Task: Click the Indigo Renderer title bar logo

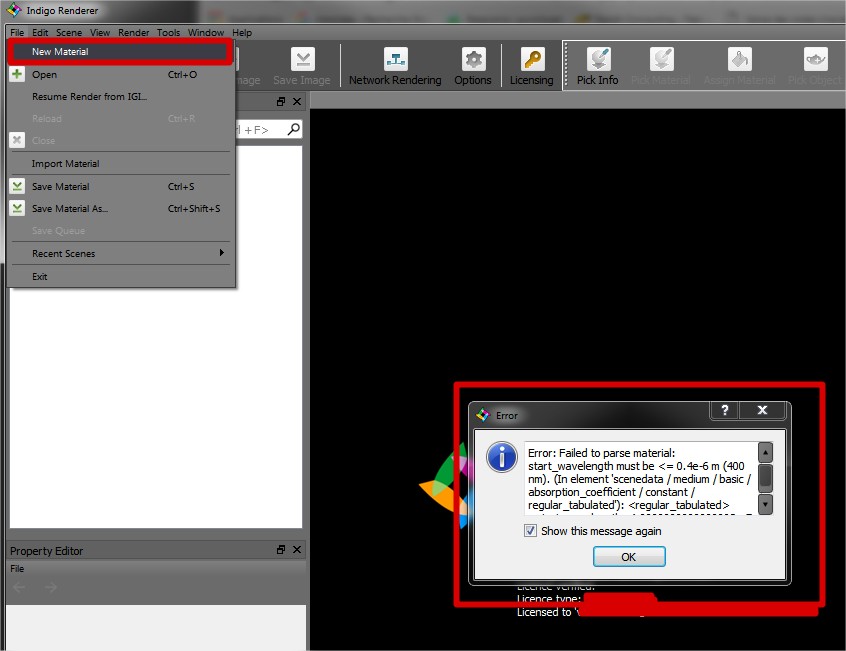Action: pos(13,10)
